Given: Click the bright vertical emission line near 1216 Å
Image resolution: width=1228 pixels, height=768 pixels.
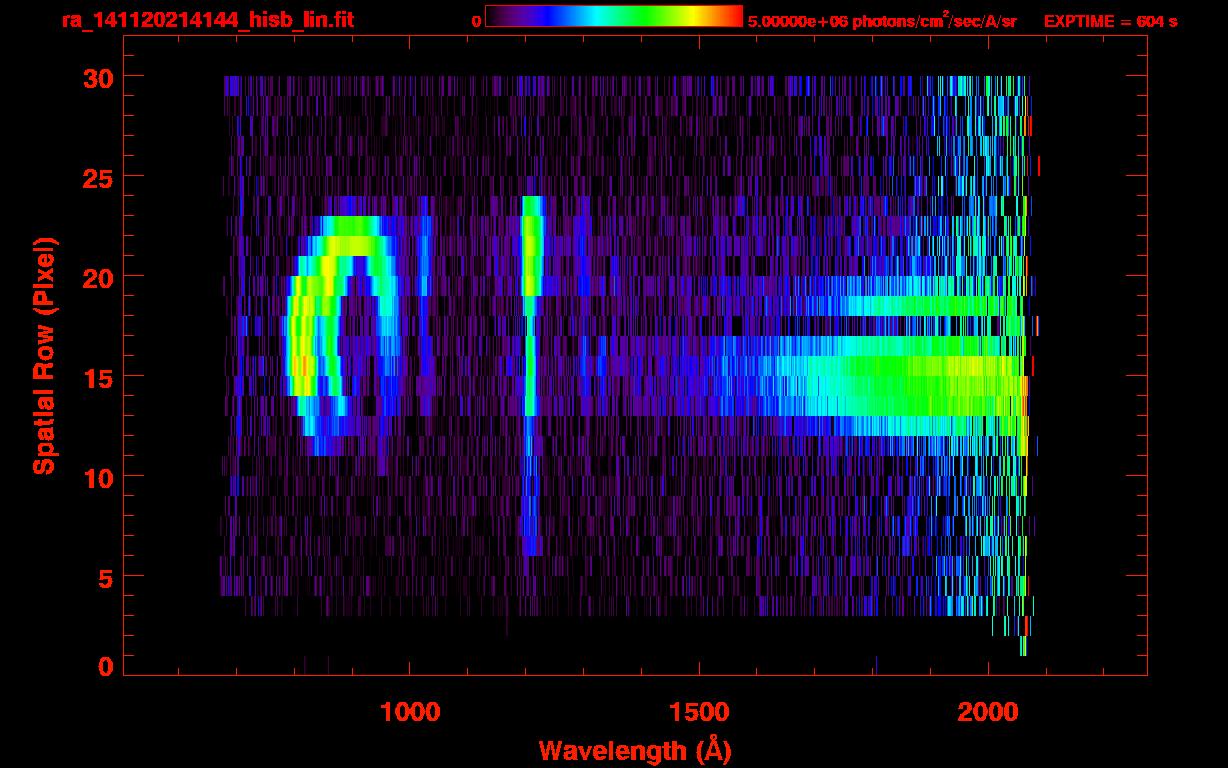Looking at the screenshot, I should coord(531,375).
